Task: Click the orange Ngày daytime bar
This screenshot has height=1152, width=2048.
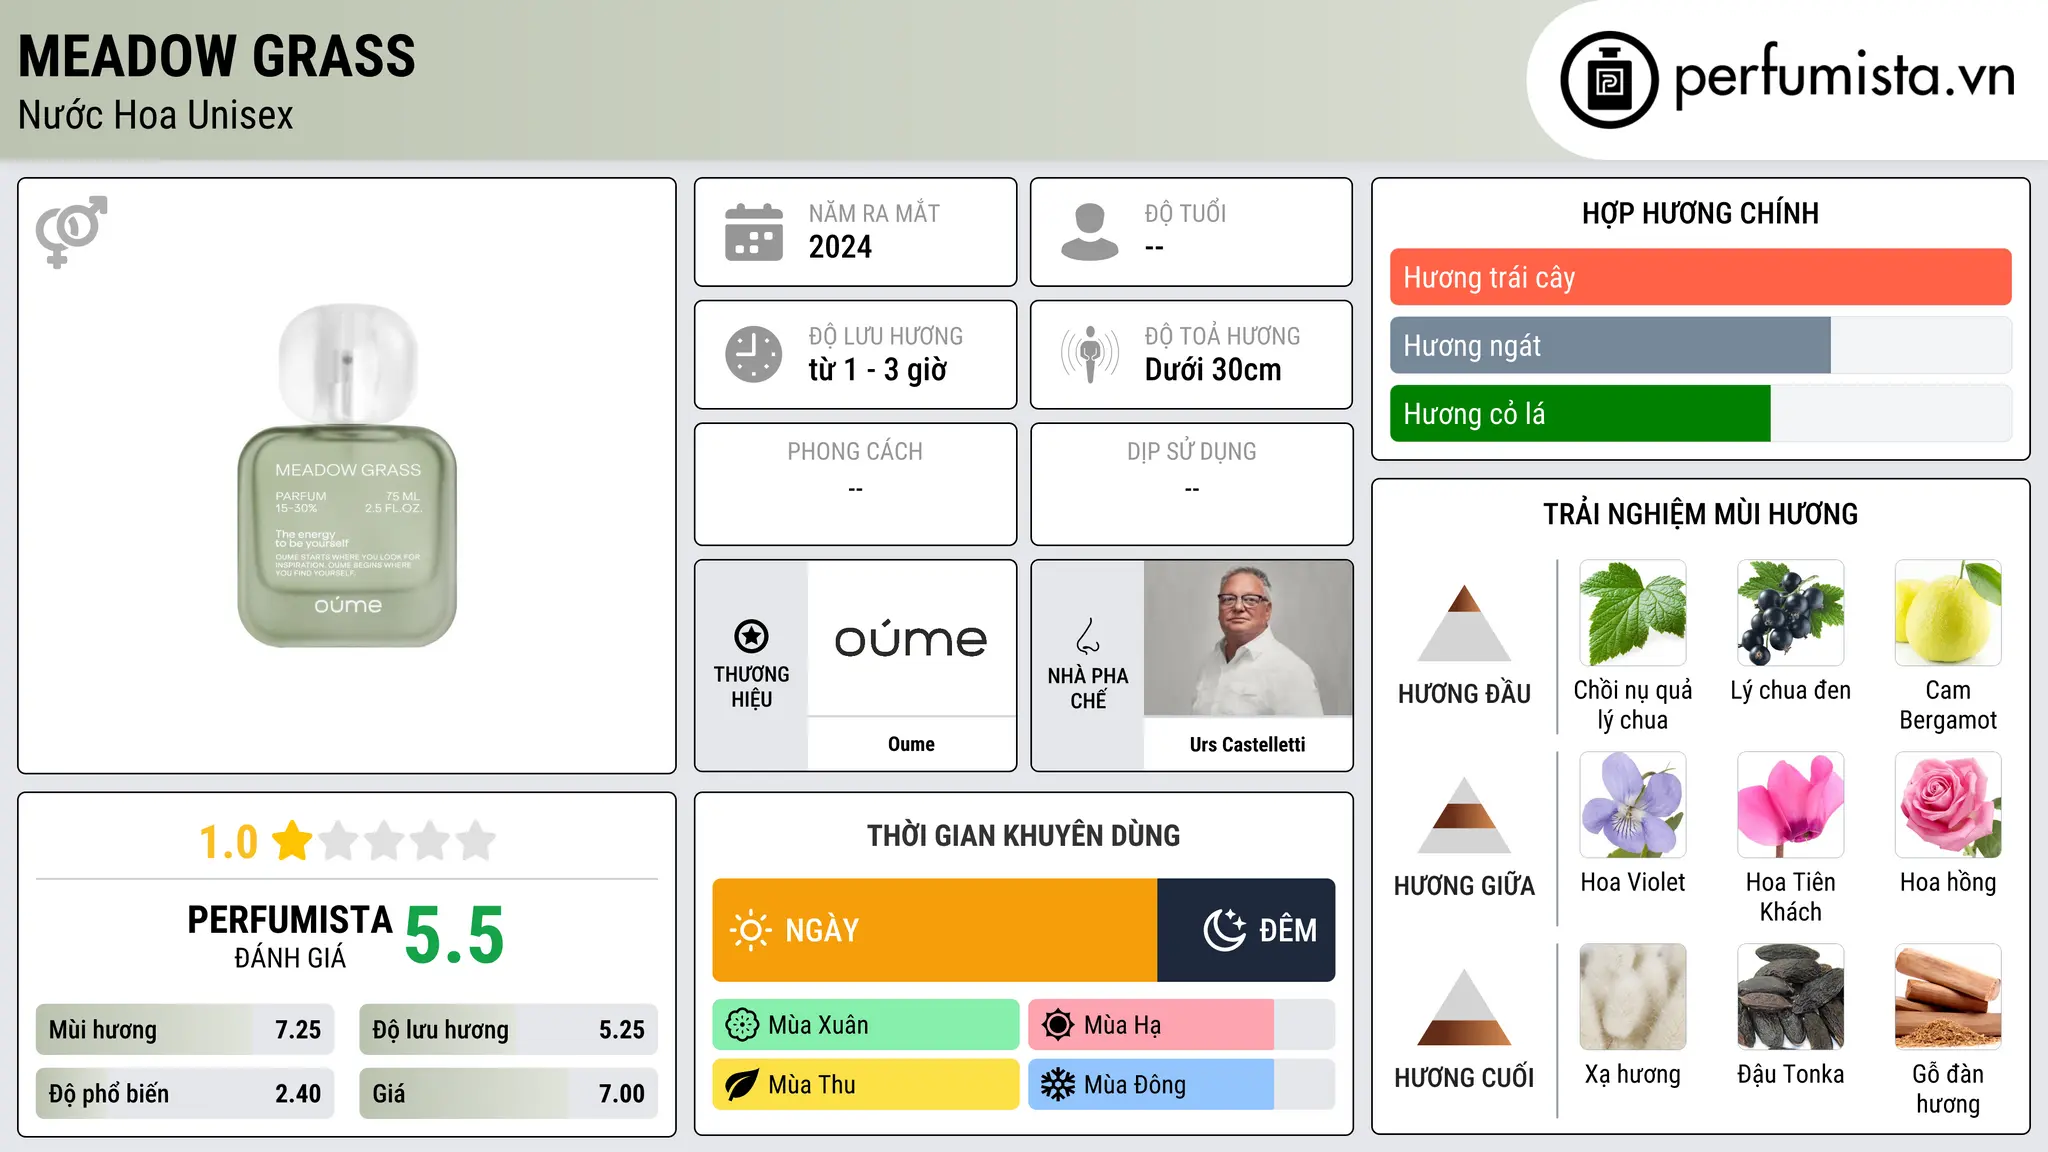Action: pyautogui.click(x=935, y=930)
